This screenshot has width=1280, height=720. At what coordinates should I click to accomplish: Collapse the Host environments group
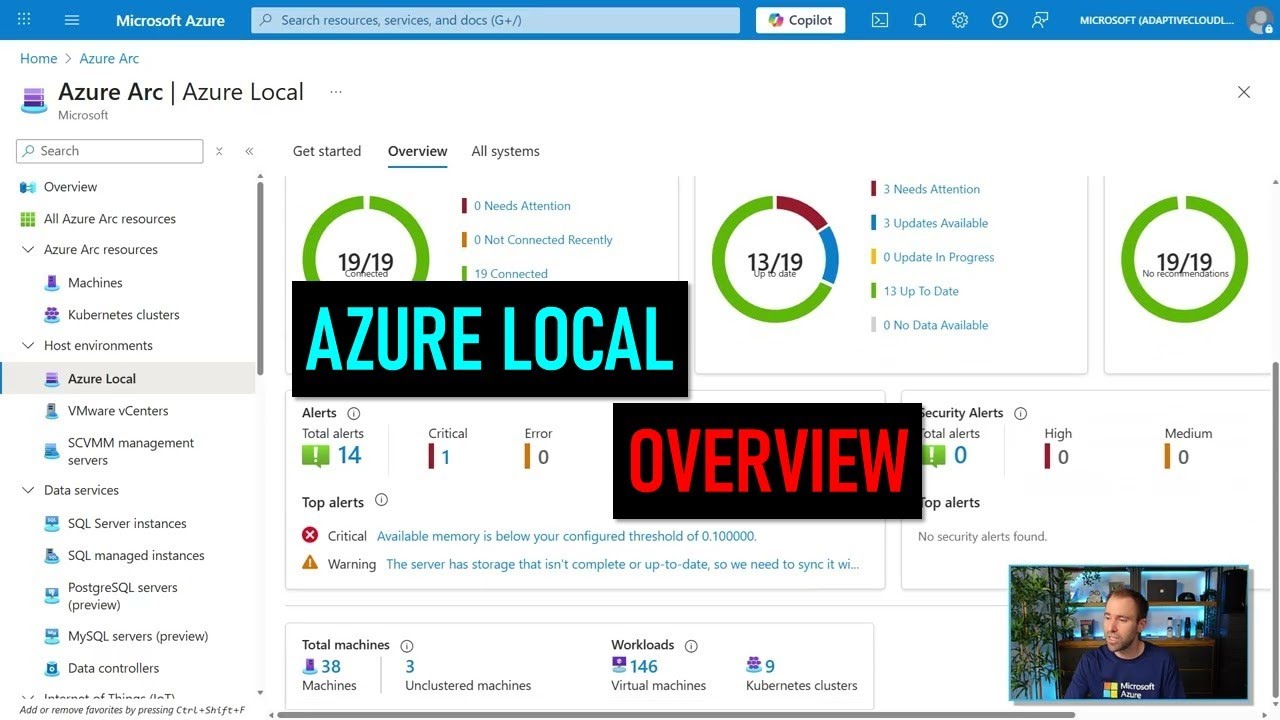[28, 346]
